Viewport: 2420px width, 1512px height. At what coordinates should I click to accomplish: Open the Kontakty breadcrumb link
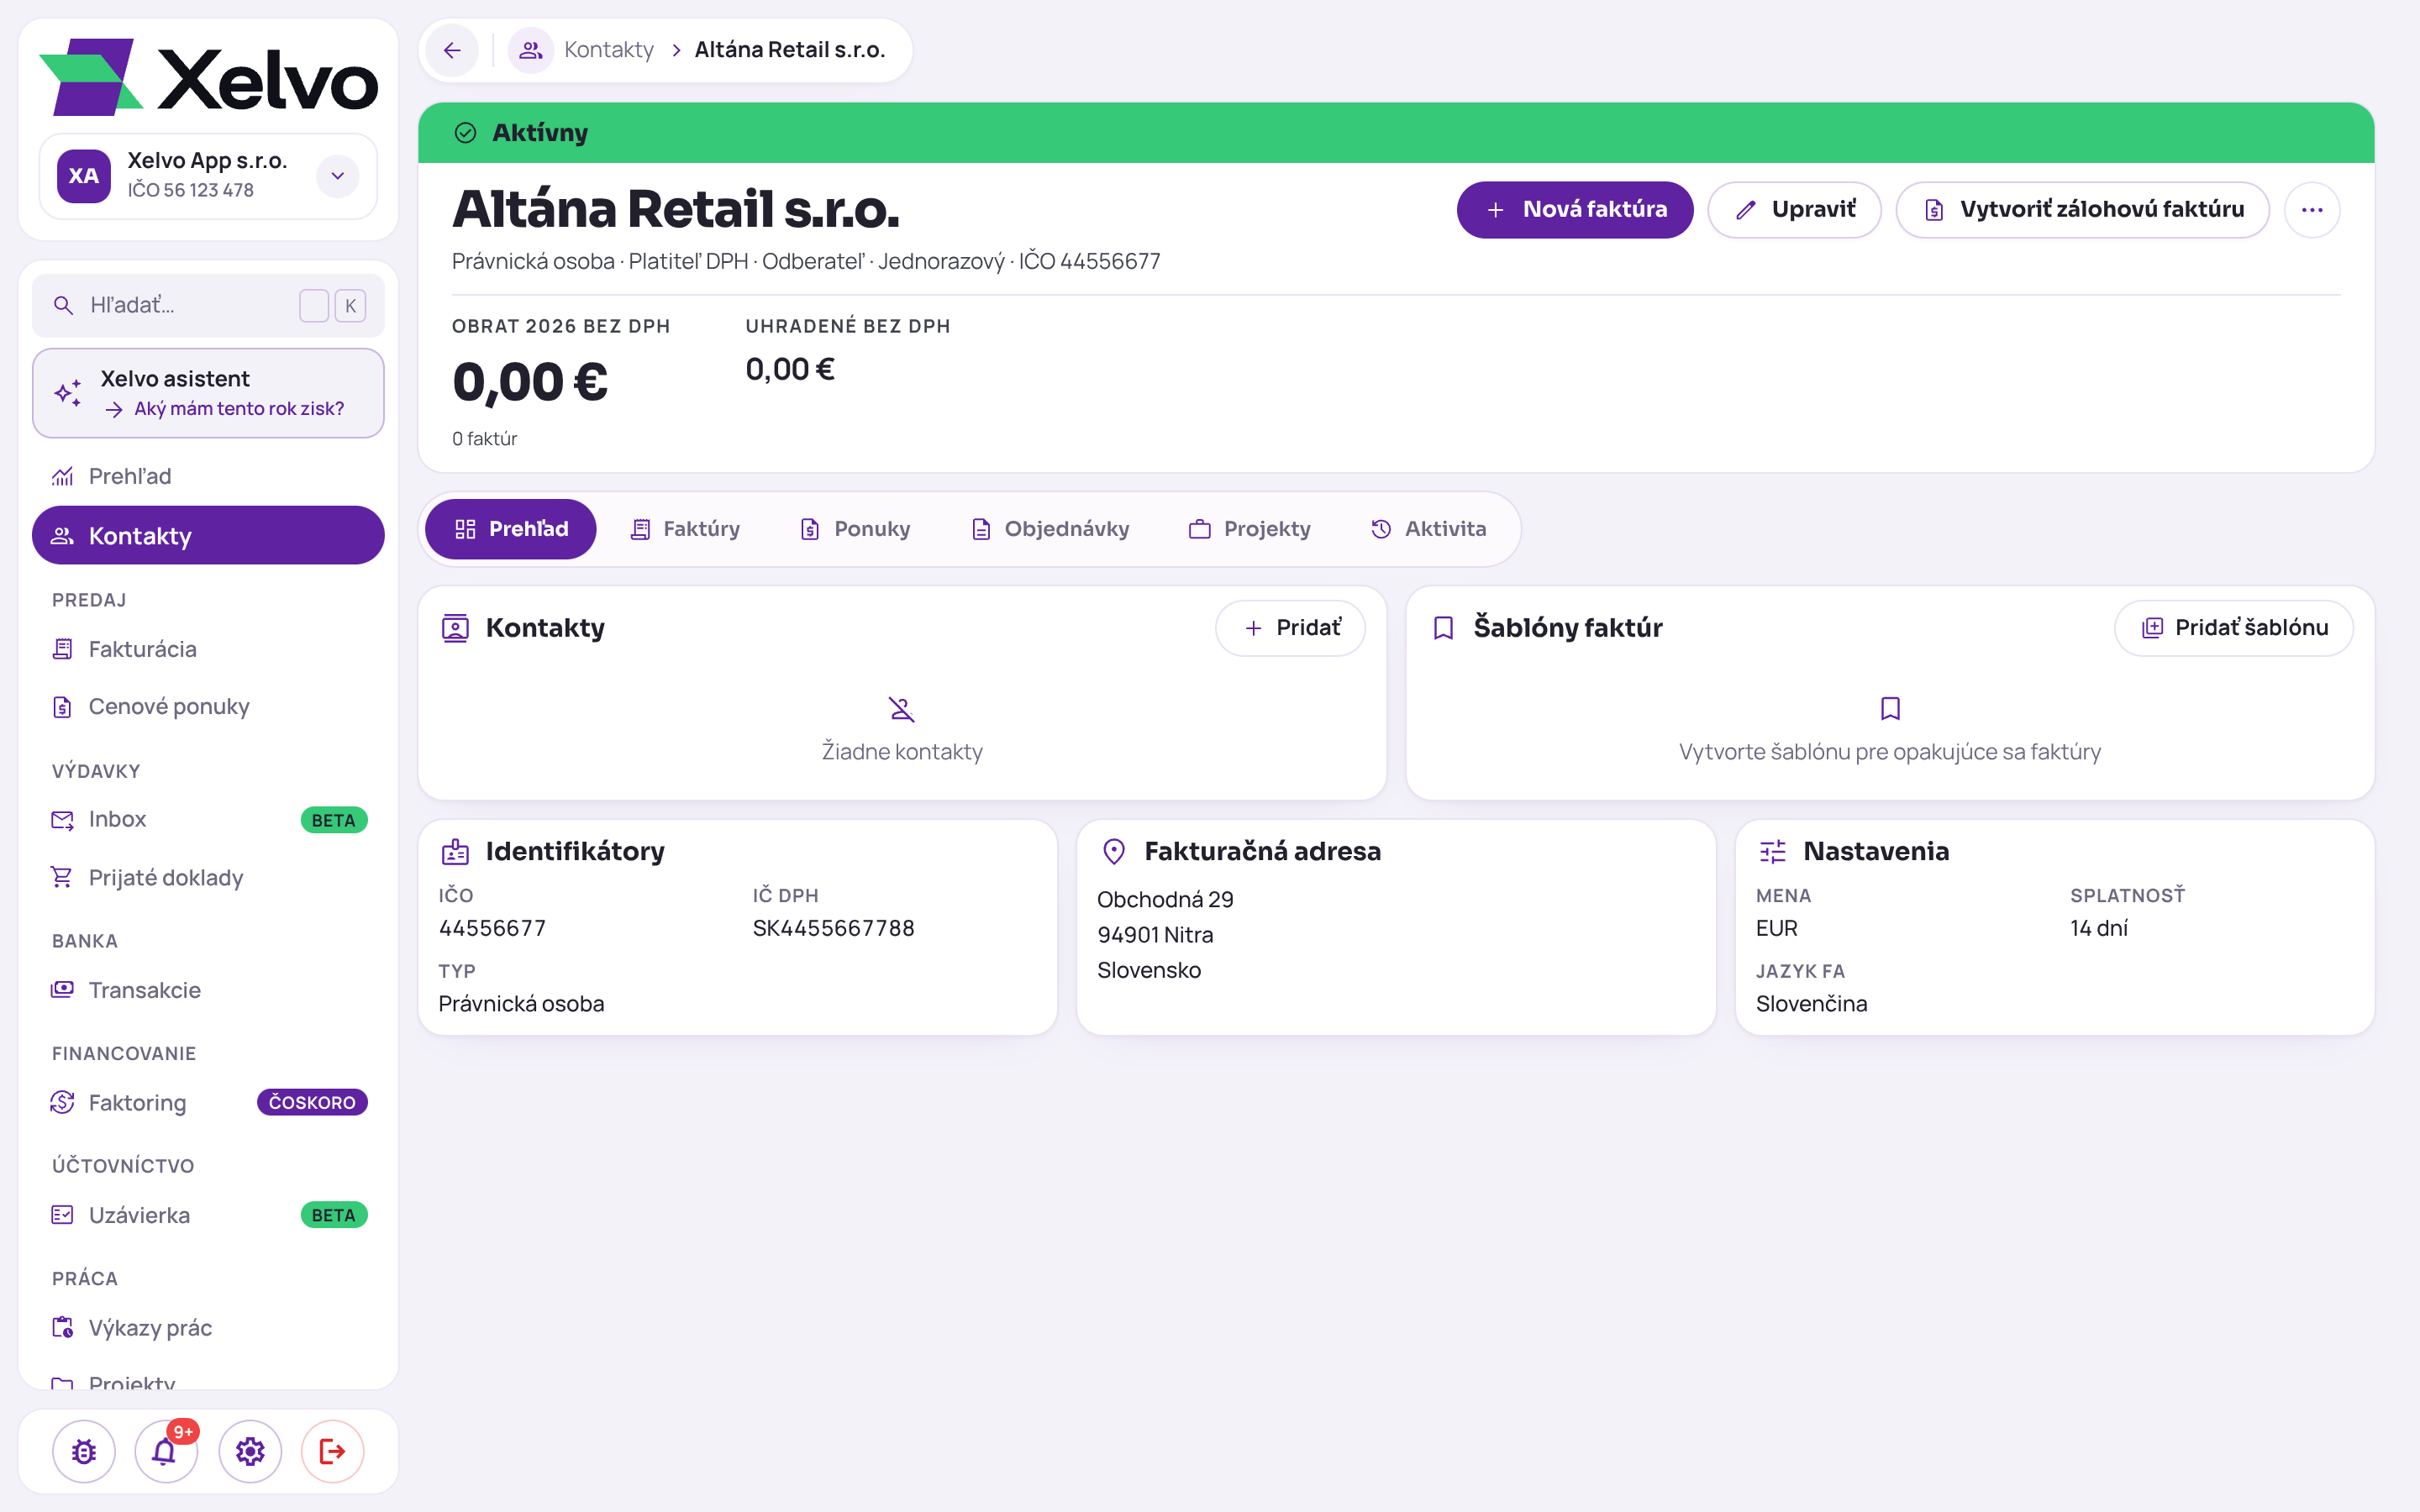click(x=608, y=50)
